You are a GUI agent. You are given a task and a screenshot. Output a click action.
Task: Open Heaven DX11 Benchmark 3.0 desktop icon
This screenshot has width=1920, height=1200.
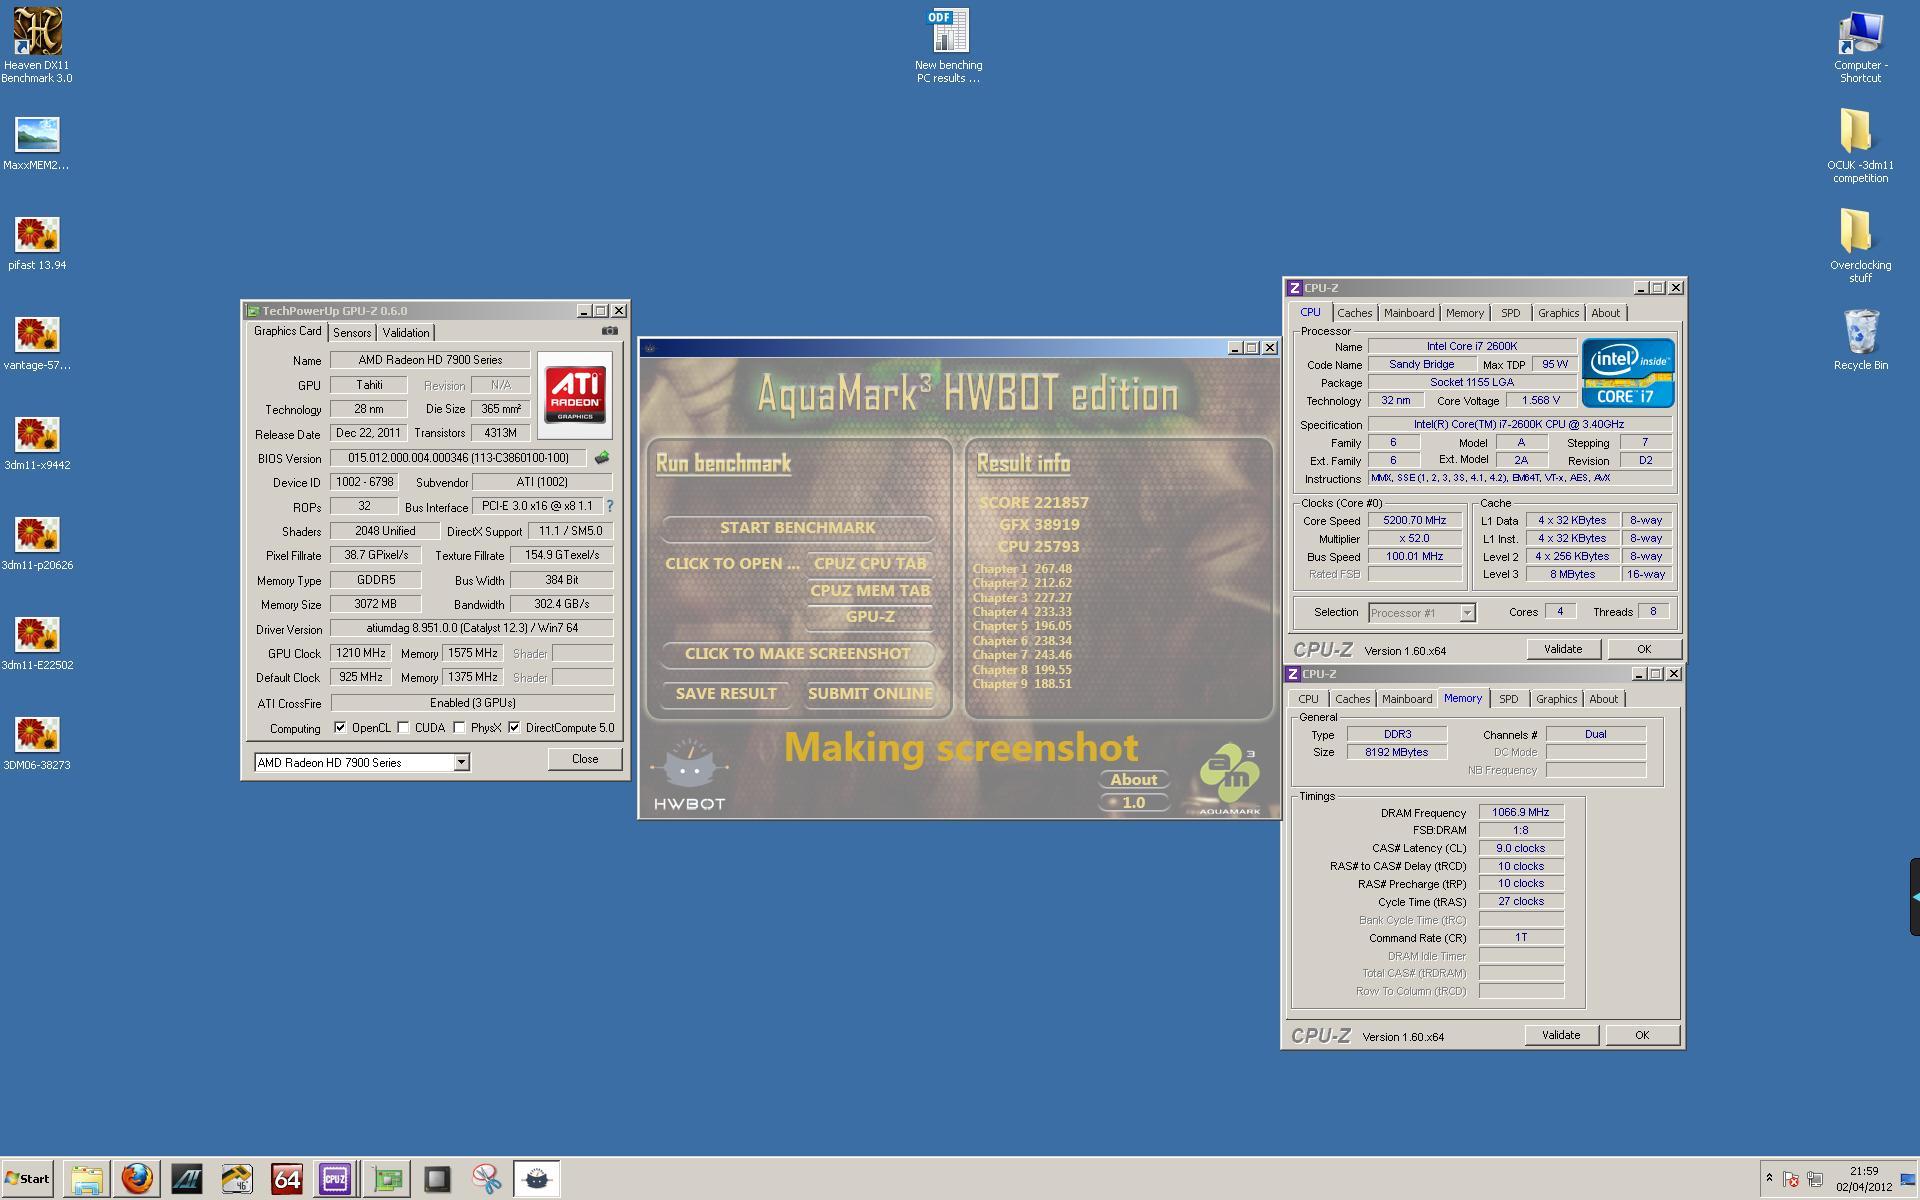click(37, 46)
